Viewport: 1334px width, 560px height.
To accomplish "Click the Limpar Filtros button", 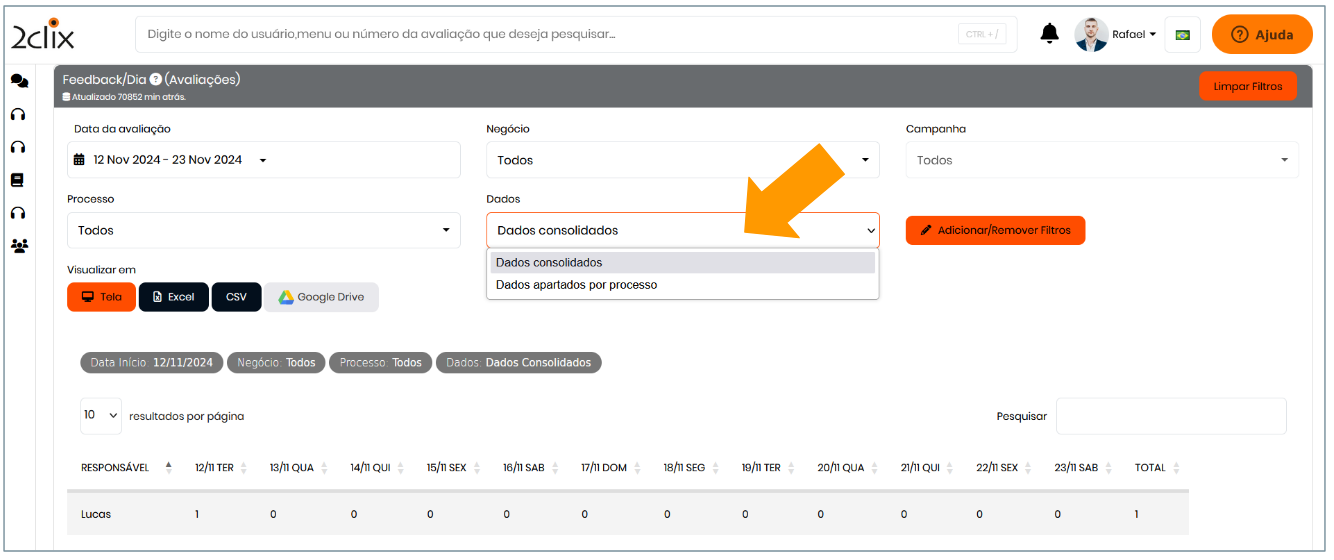I will pyautogui.click(x=1247, y=87).
